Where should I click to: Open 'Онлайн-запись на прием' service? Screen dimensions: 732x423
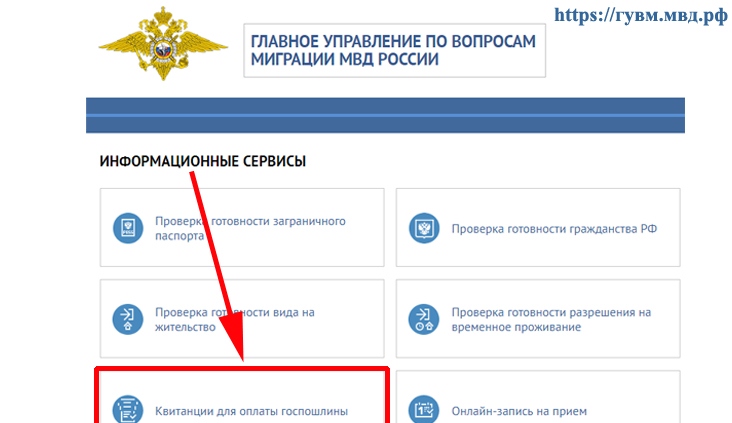coord(519,411)
